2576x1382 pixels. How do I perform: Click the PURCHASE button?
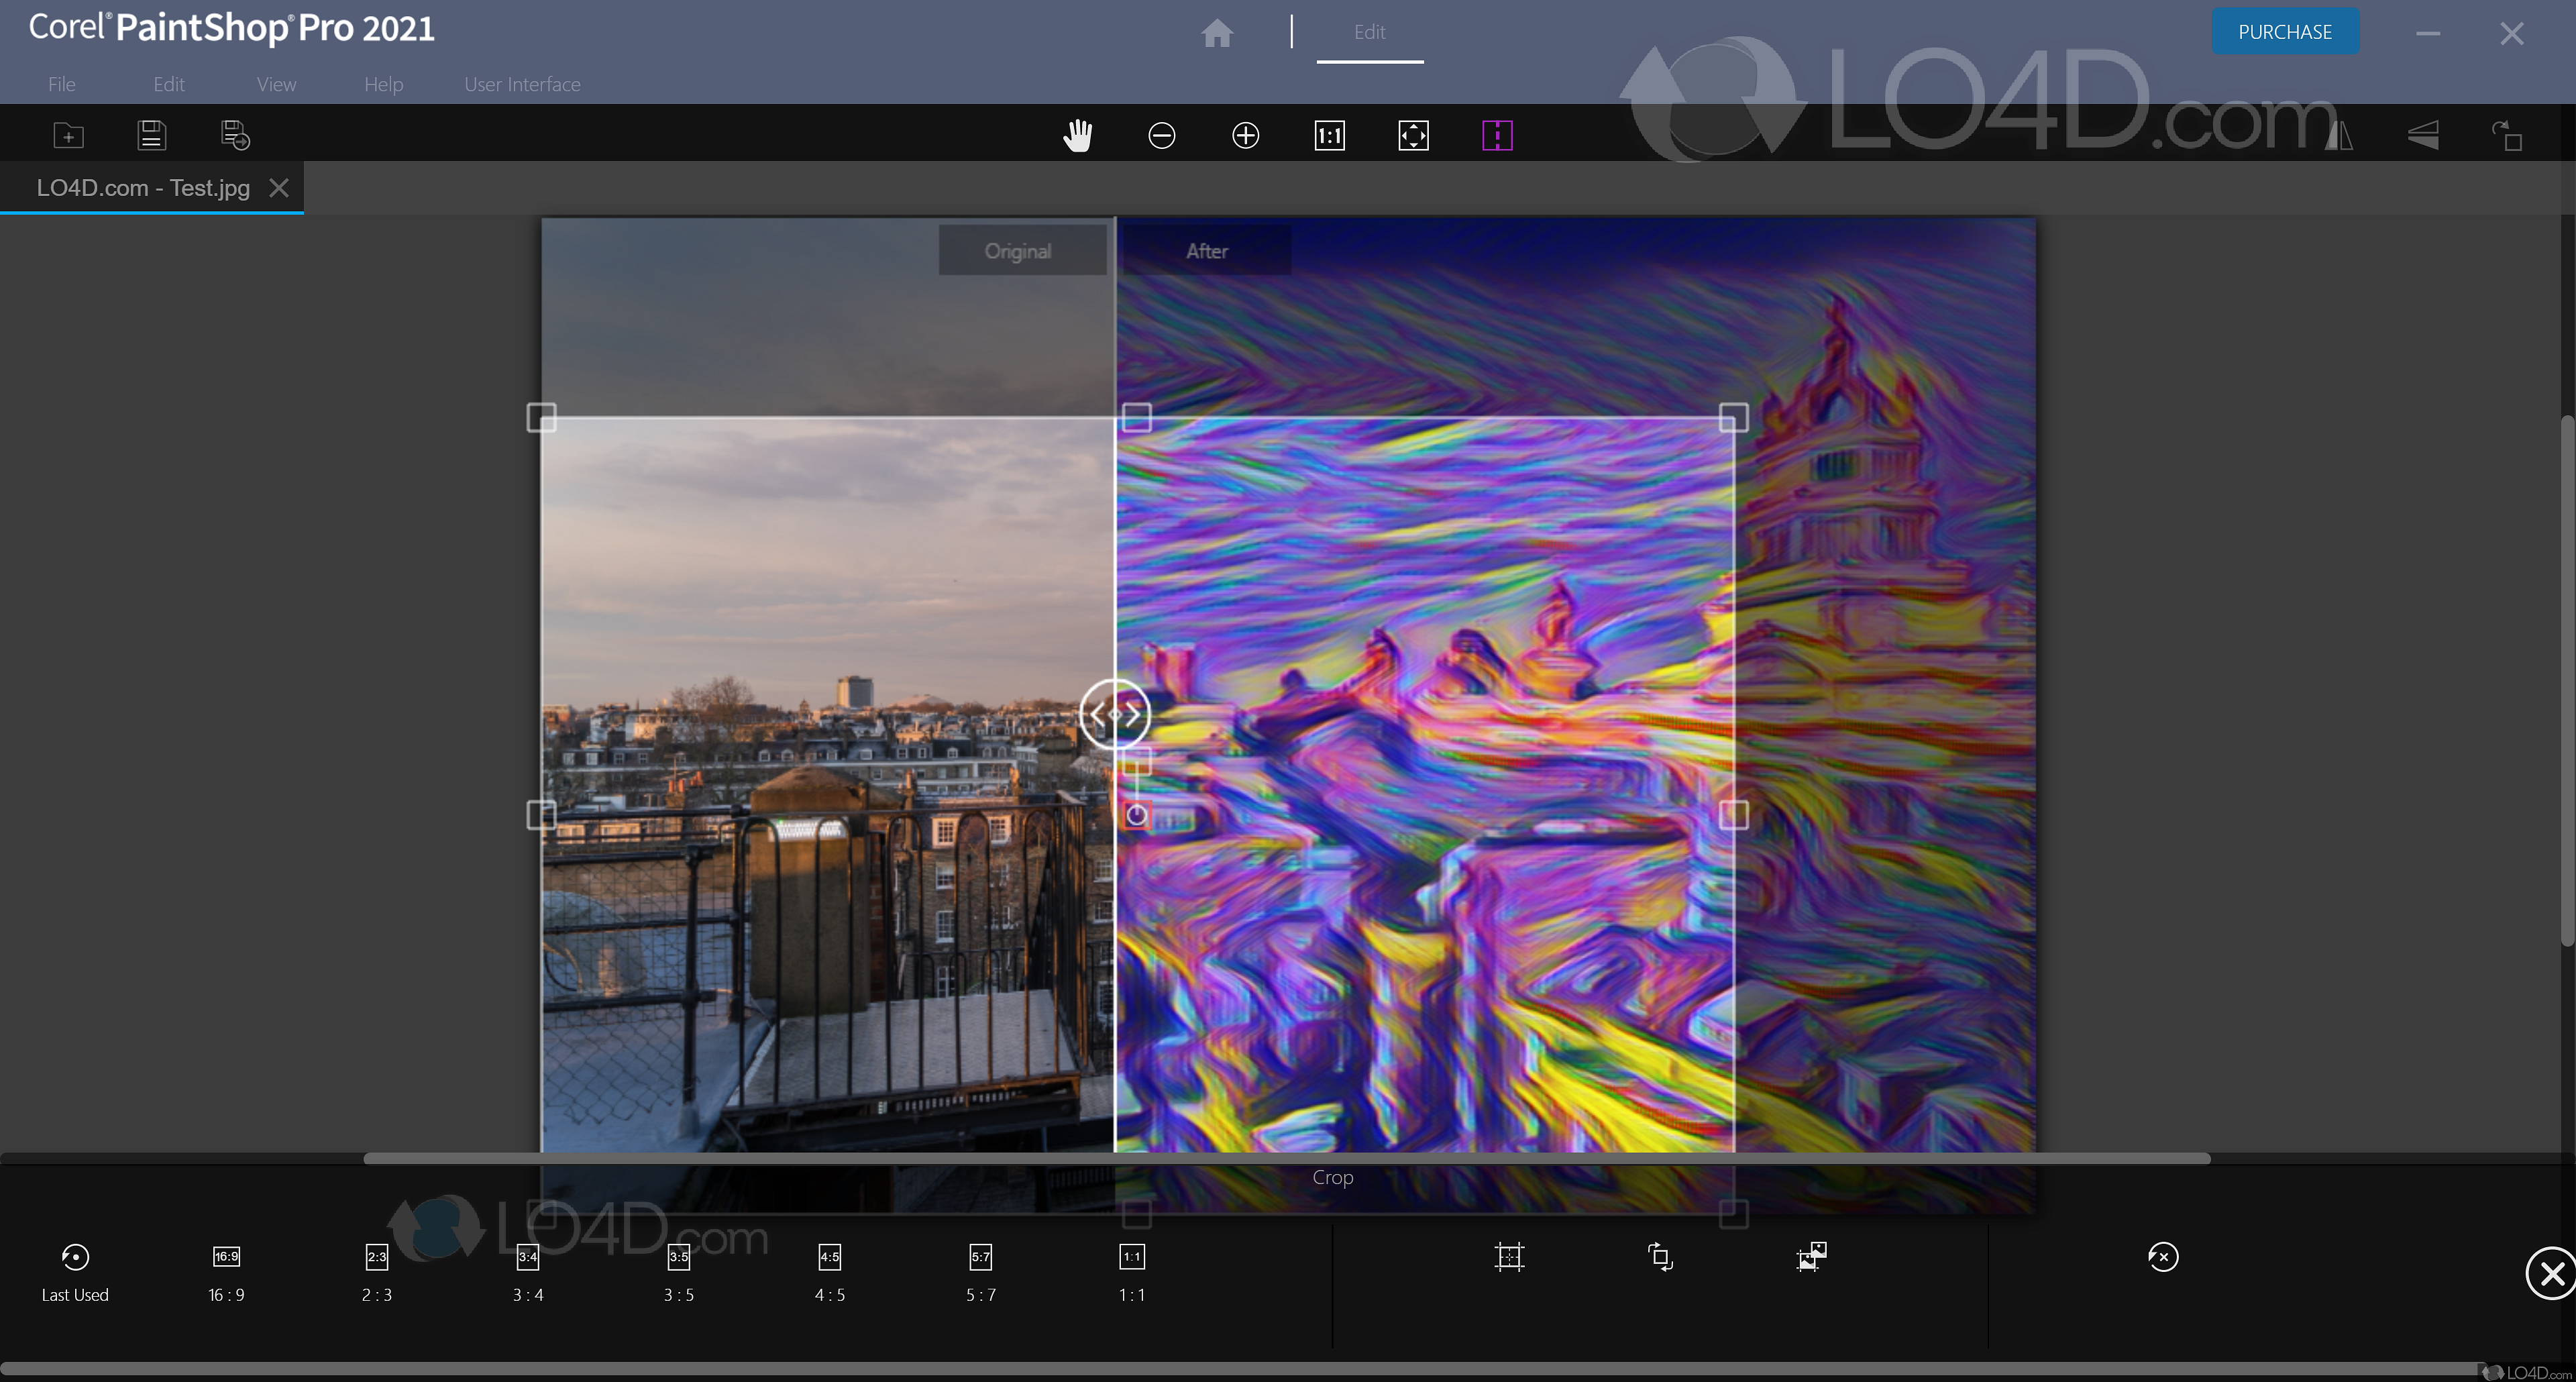(2285, 32)
